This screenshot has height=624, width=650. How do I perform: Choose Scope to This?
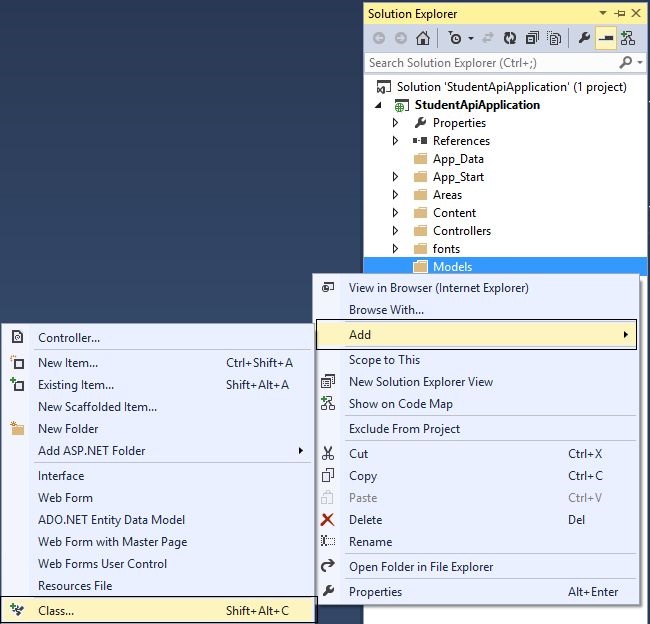476,360
